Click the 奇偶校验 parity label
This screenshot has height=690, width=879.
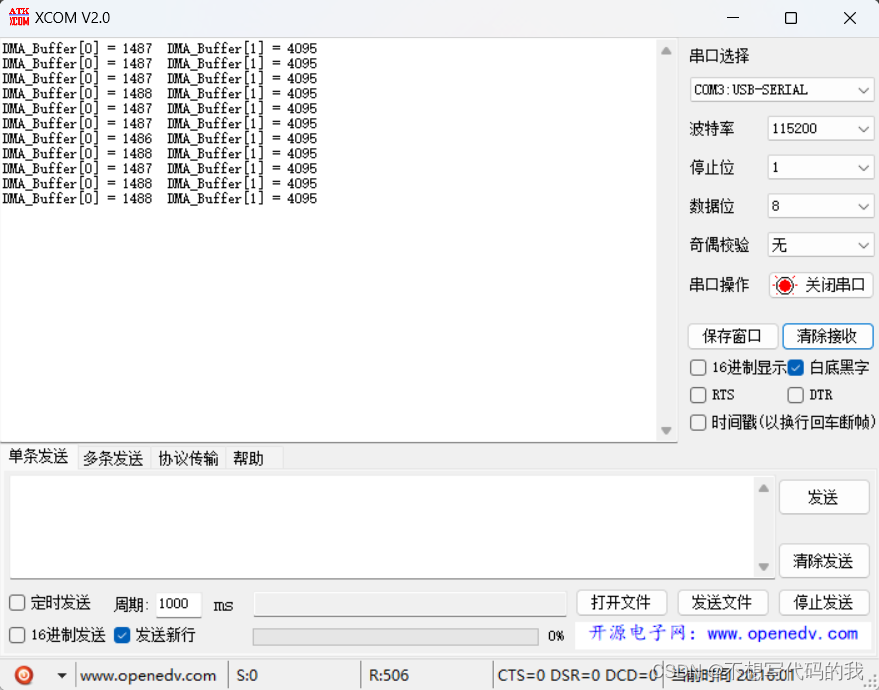pos(719,245)
